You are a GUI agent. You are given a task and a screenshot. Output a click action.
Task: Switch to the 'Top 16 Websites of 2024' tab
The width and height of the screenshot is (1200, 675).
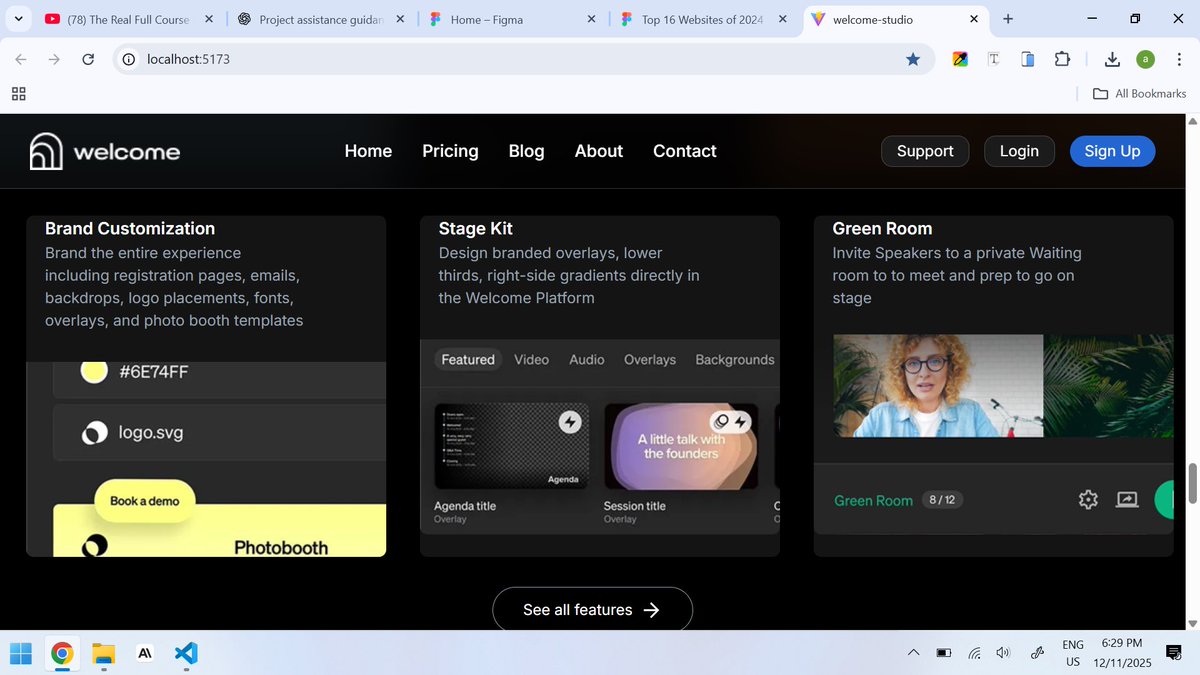point(703,19)
